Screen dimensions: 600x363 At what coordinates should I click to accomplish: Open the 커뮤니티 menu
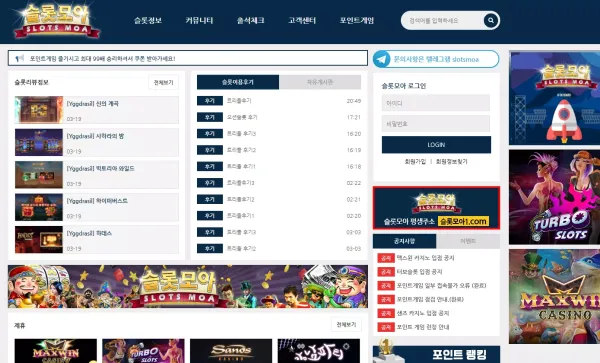pyautogui.click(x=199, y=21)
